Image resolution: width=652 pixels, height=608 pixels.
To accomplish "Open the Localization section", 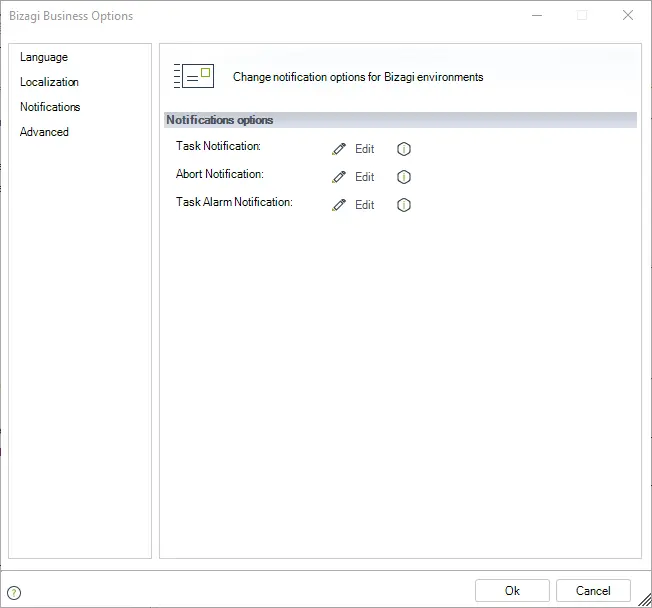I will pos(49,82).
